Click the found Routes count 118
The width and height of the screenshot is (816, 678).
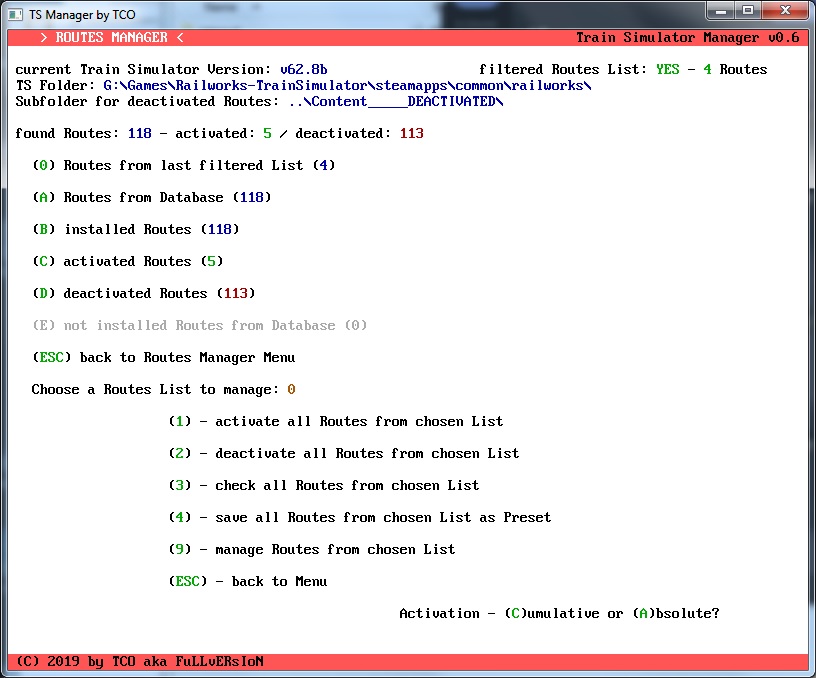[140, 134]
